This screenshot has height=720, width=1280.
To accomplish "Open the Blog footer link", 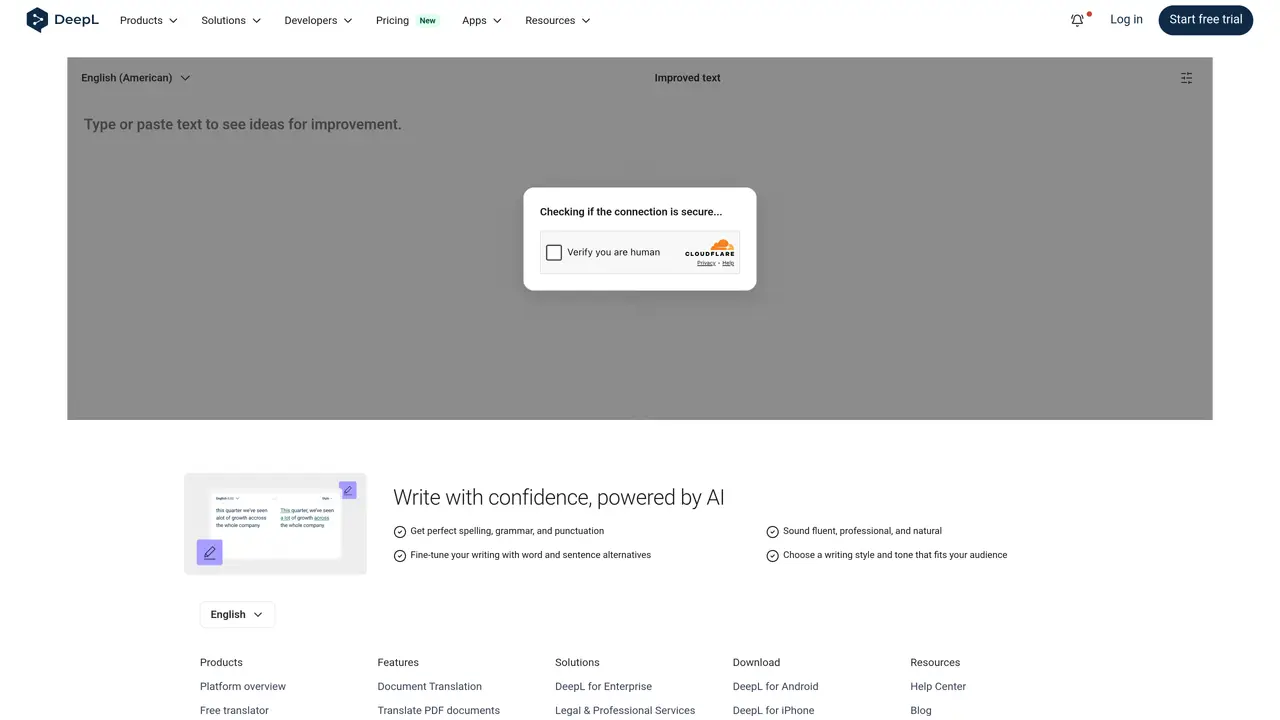I will pyautogui.click(x=921, y=711).
